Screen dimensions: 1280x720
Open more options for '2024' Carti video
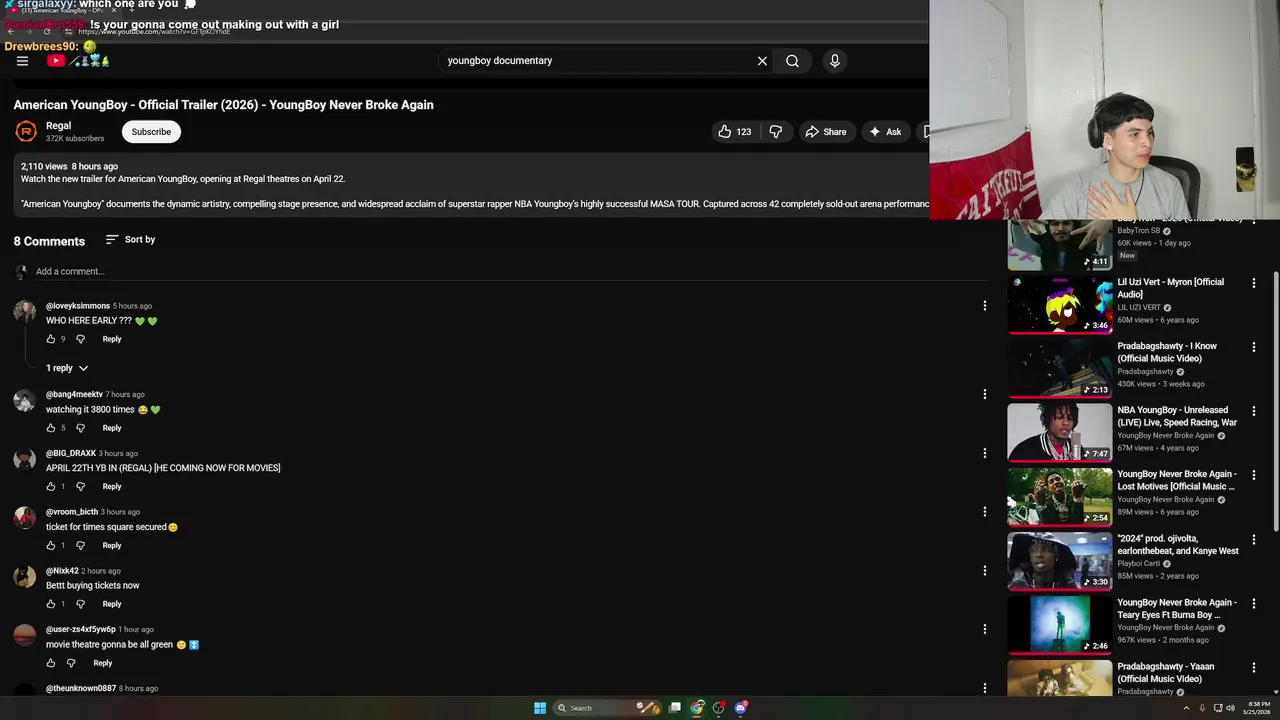1253,539
